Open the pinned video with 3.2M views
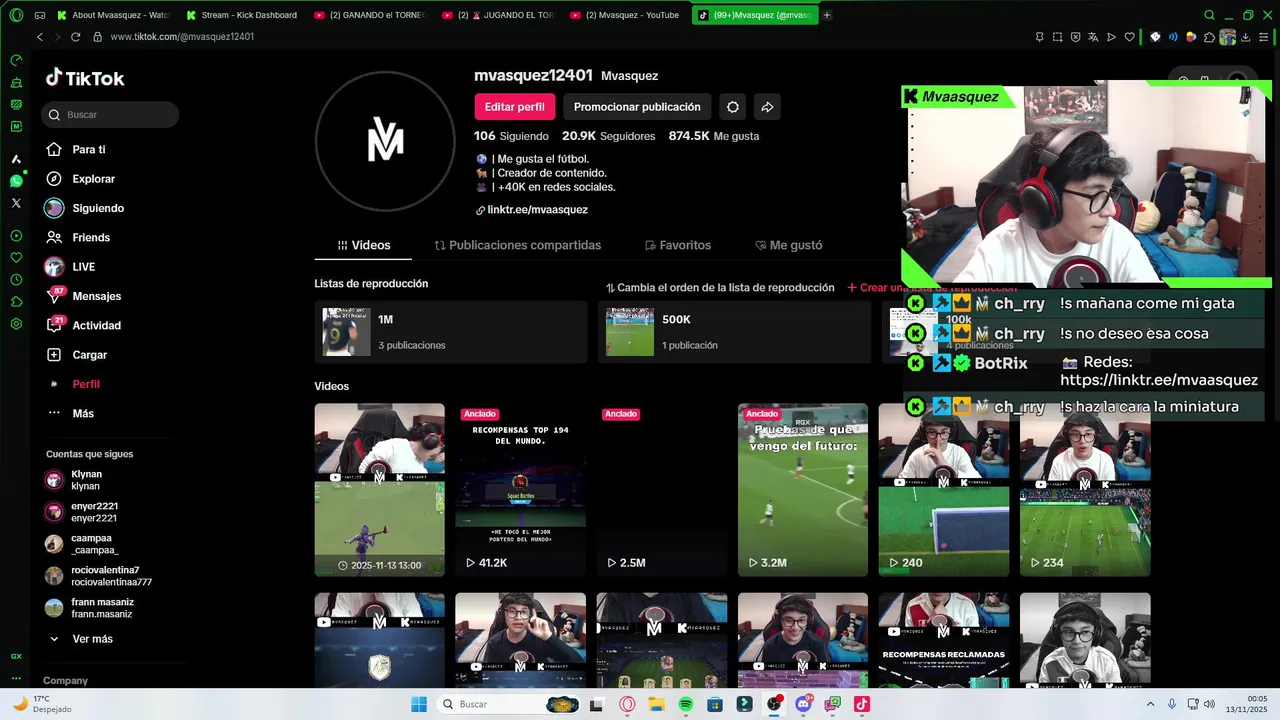Image resolution: width=1280 pixels, height=720 pixels. [803, 490]
